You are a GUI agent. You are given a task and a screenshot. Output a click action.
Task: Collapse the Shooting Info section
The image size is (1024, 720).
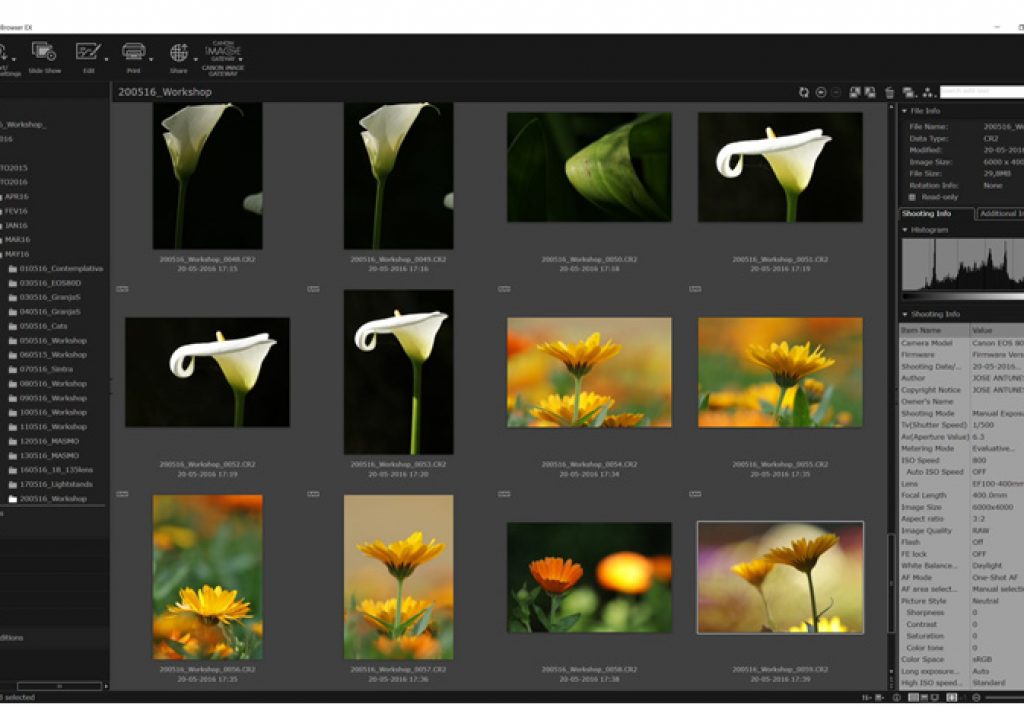pos(904,314)
